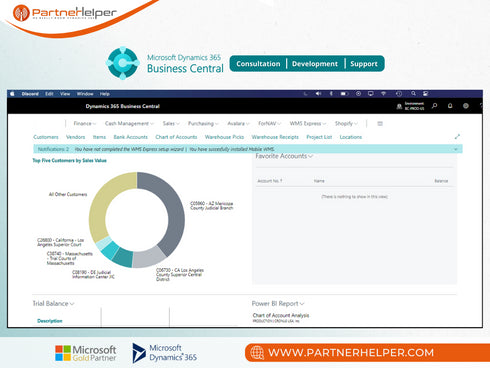
Task: Select the light gray CA Los Angeles segment
Action: pyautogui.click(x=148, y=258)
